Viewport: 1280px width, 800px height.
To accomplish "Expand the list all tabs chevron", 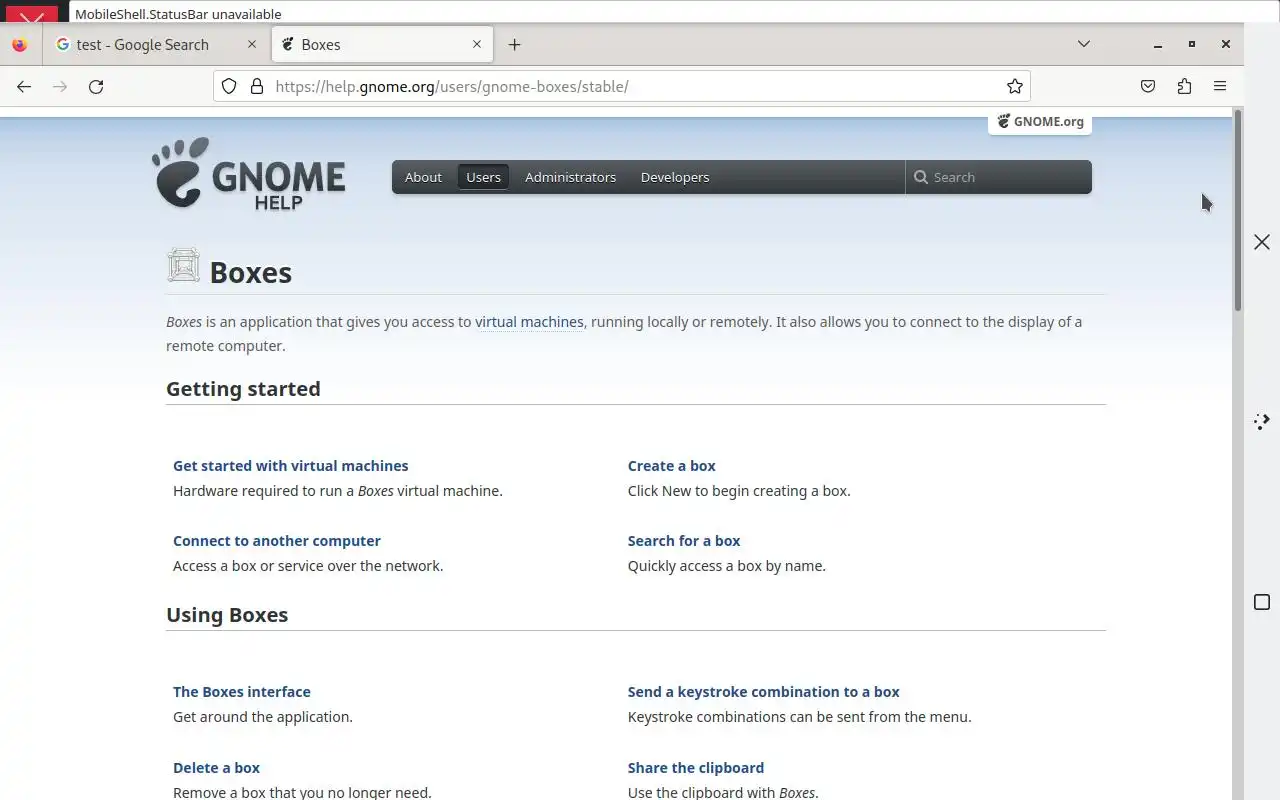I will point(1083,44).
